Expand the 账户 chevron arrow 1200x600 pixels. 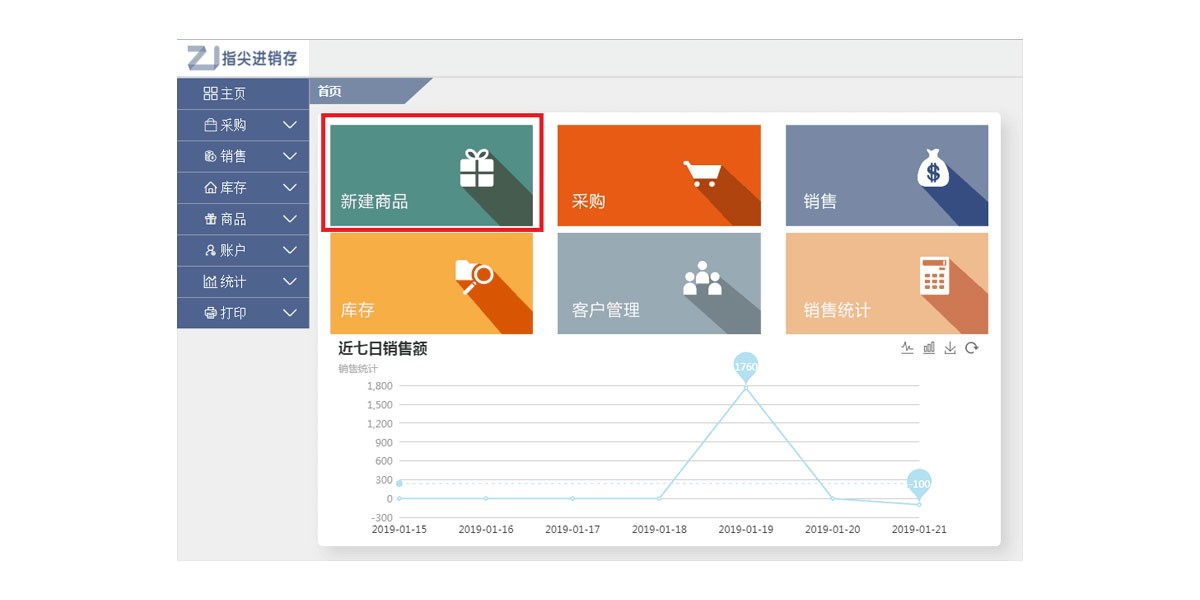pyautogui.click(x=290, y=250)
